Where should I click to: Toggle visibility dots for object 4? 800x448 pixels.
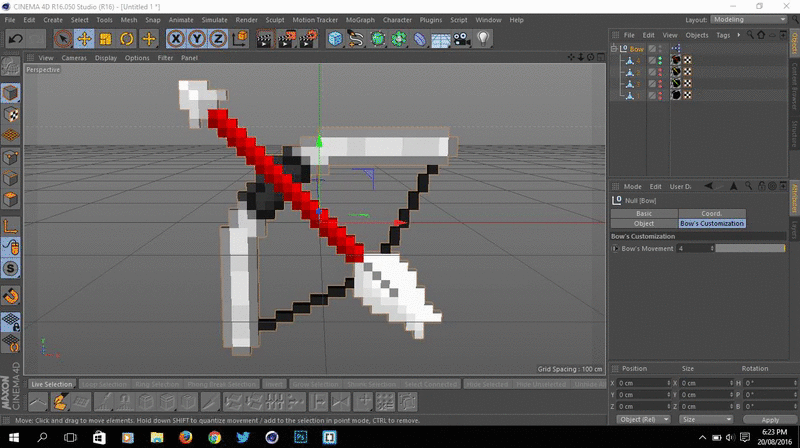click(660, 60)
